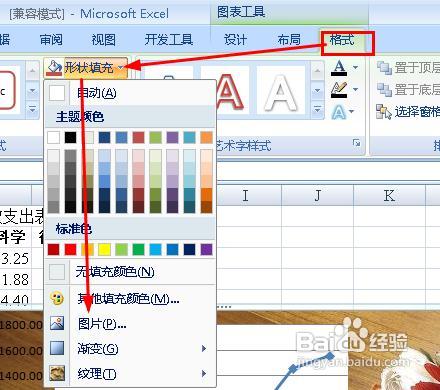The image size is (440, 390).
Task: Open the 渐变(G) gradient submenu
Action: point(130,349)
